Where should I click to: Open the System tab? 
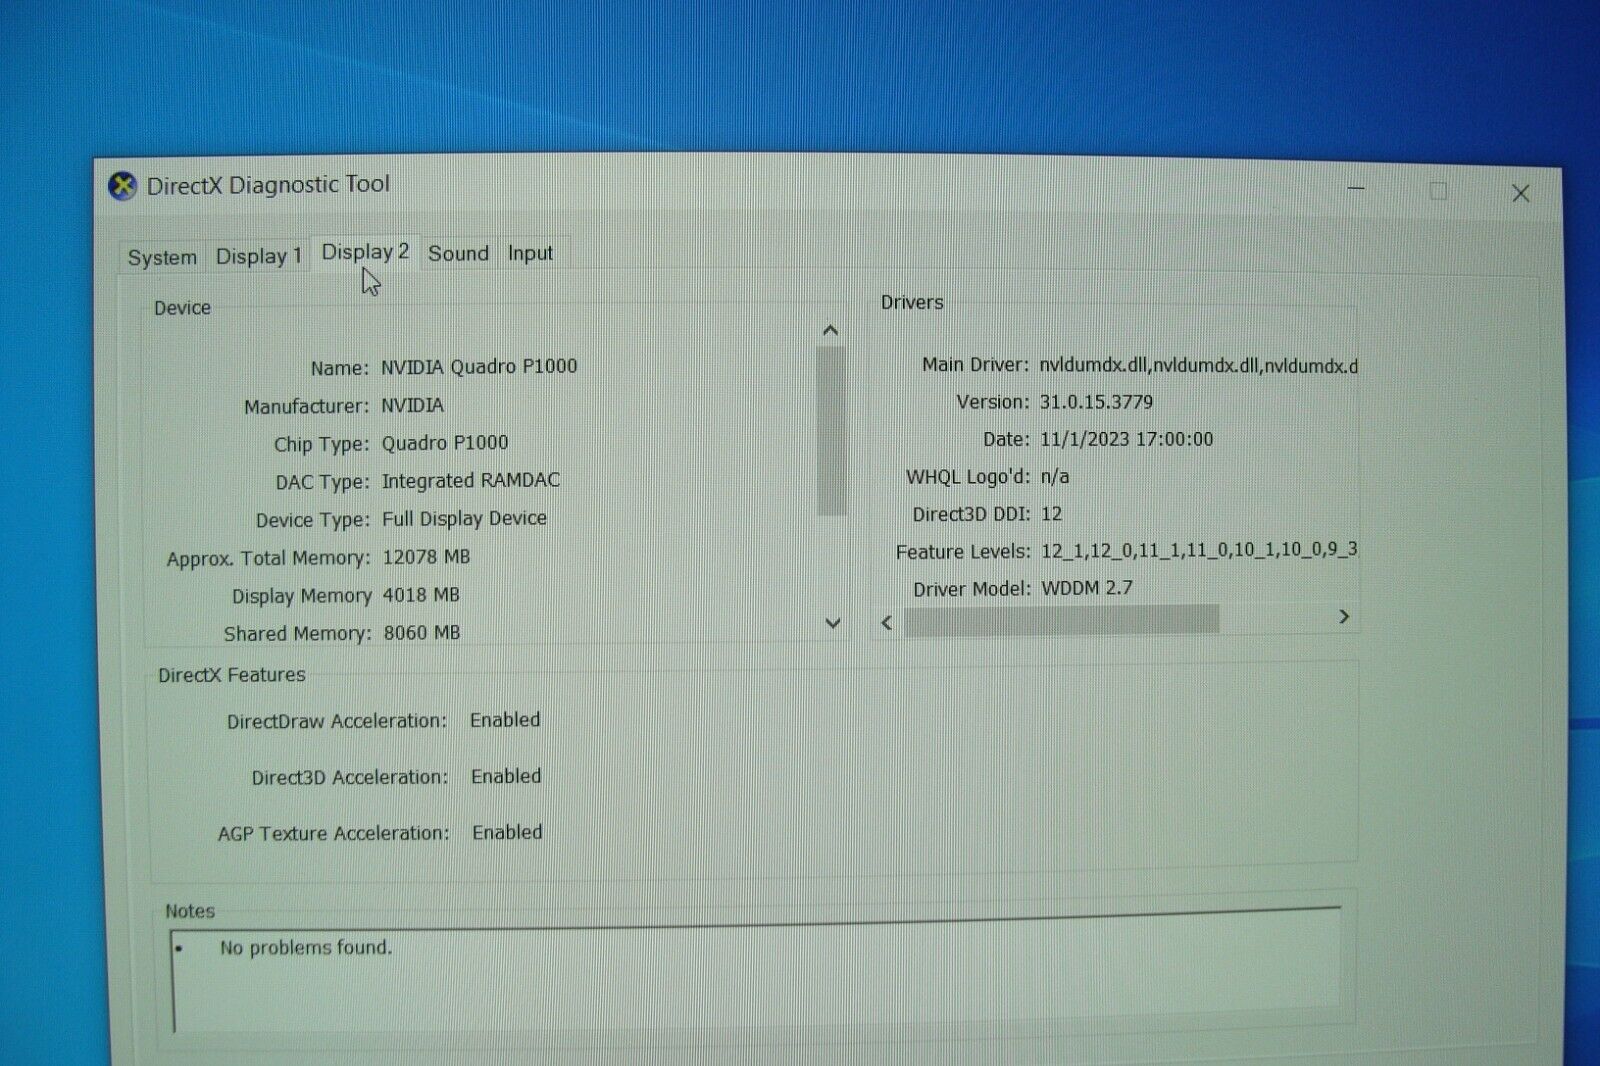tap(162, 257)
